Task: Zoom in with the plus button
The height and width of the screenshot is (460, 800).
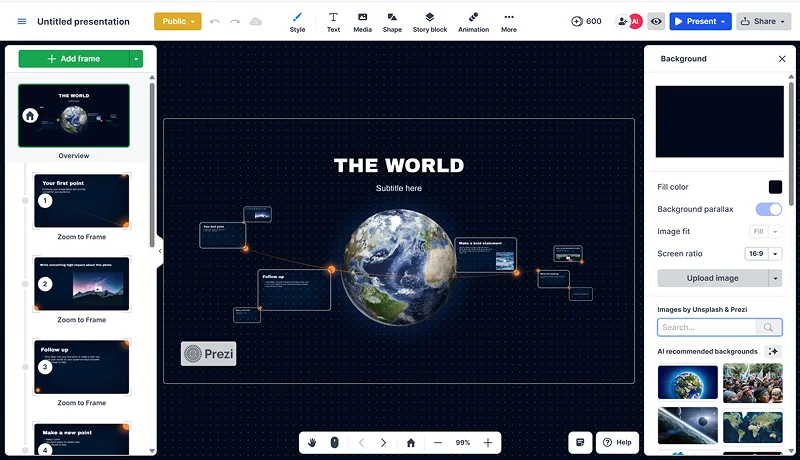Action: click(488, 443)
